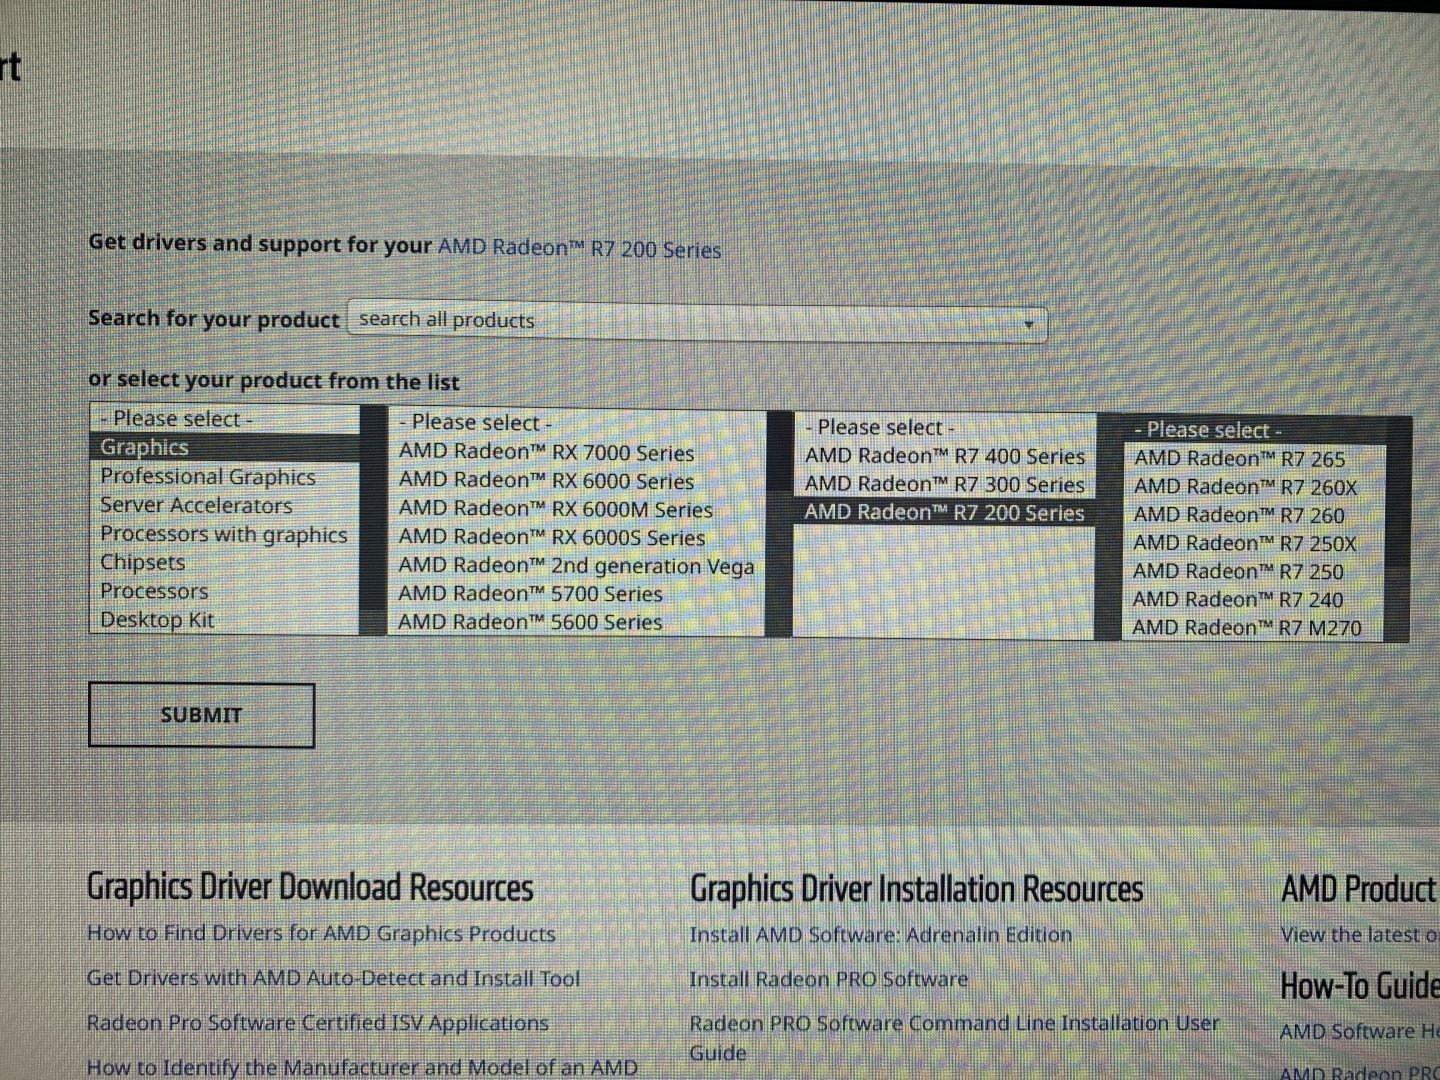1440x1080 pixels.
Task: Click '- Please select -' in the model list
Action: coord(1254,431)
